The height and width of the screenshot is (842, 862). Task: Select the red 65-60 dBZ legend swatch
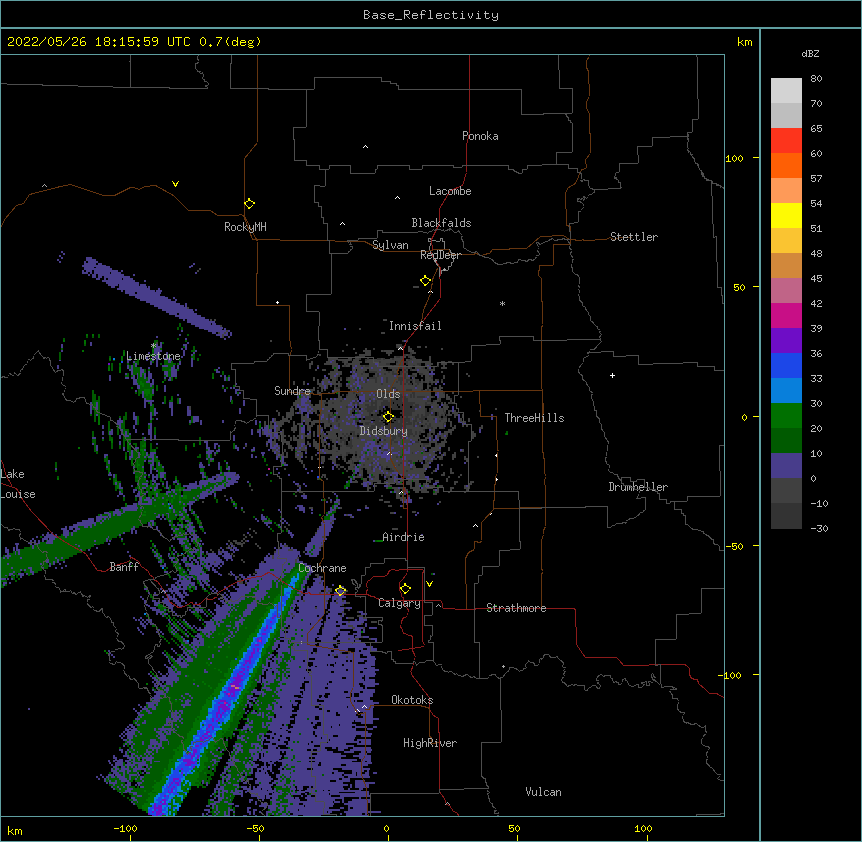[786, 140]
